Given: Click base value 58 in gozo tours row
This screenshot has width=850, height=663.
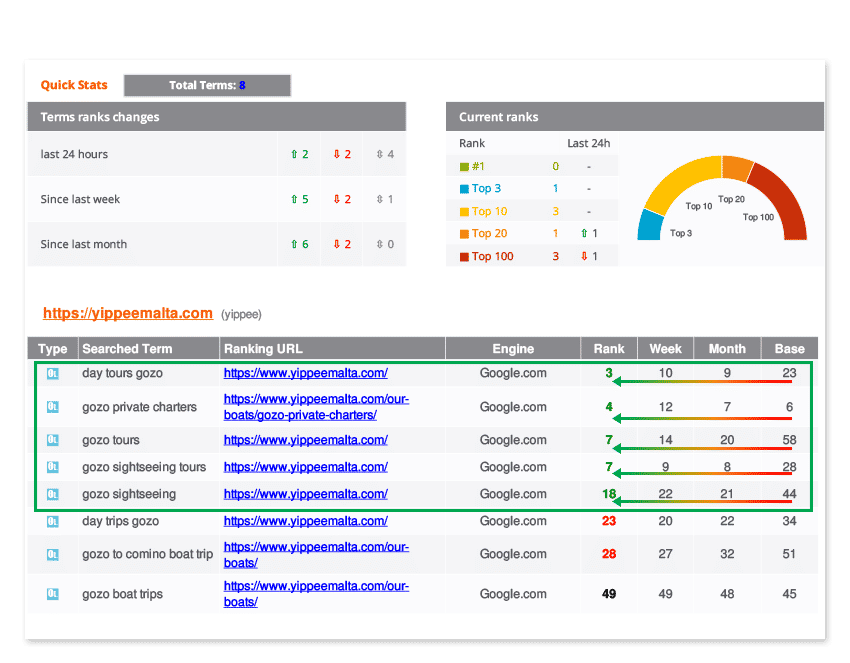Looking at the screenshot, I should pyautogui.click(x=789, y=440).
